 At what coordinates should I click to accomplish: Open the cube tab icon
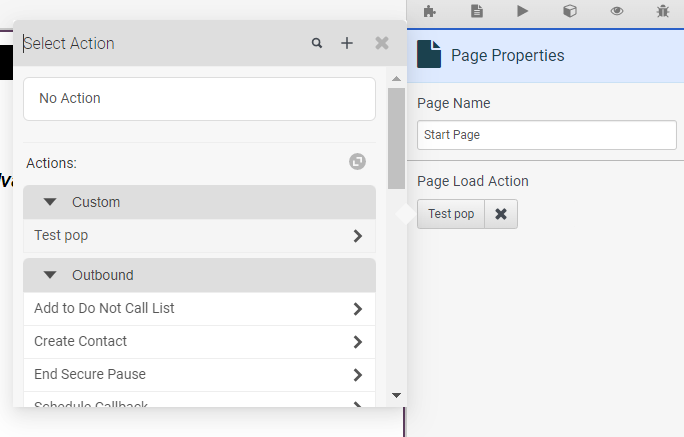click(569, 12)
